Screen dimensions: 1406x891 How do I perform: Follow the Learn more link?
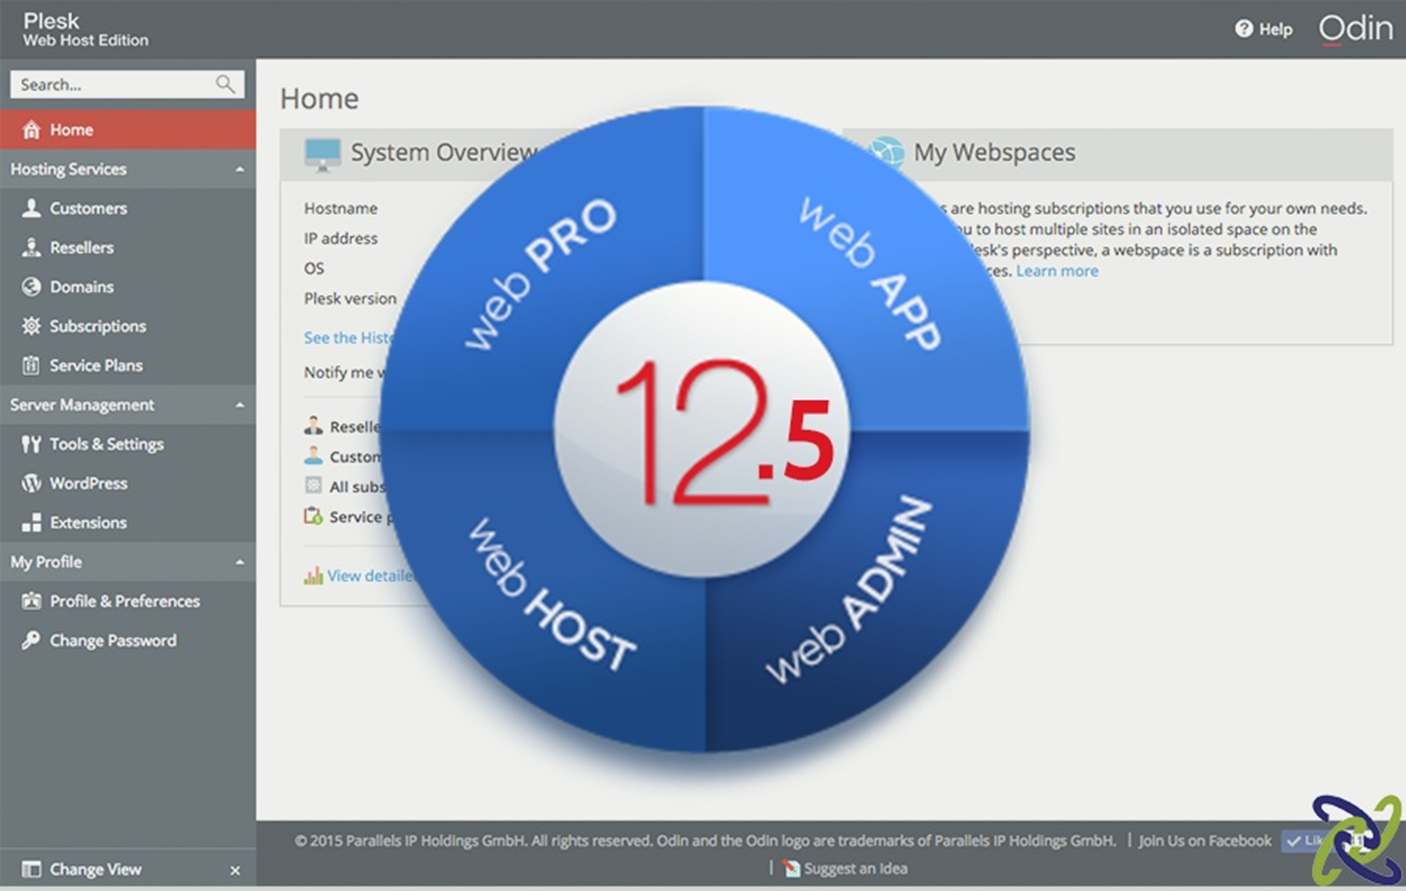(1057, 271)
